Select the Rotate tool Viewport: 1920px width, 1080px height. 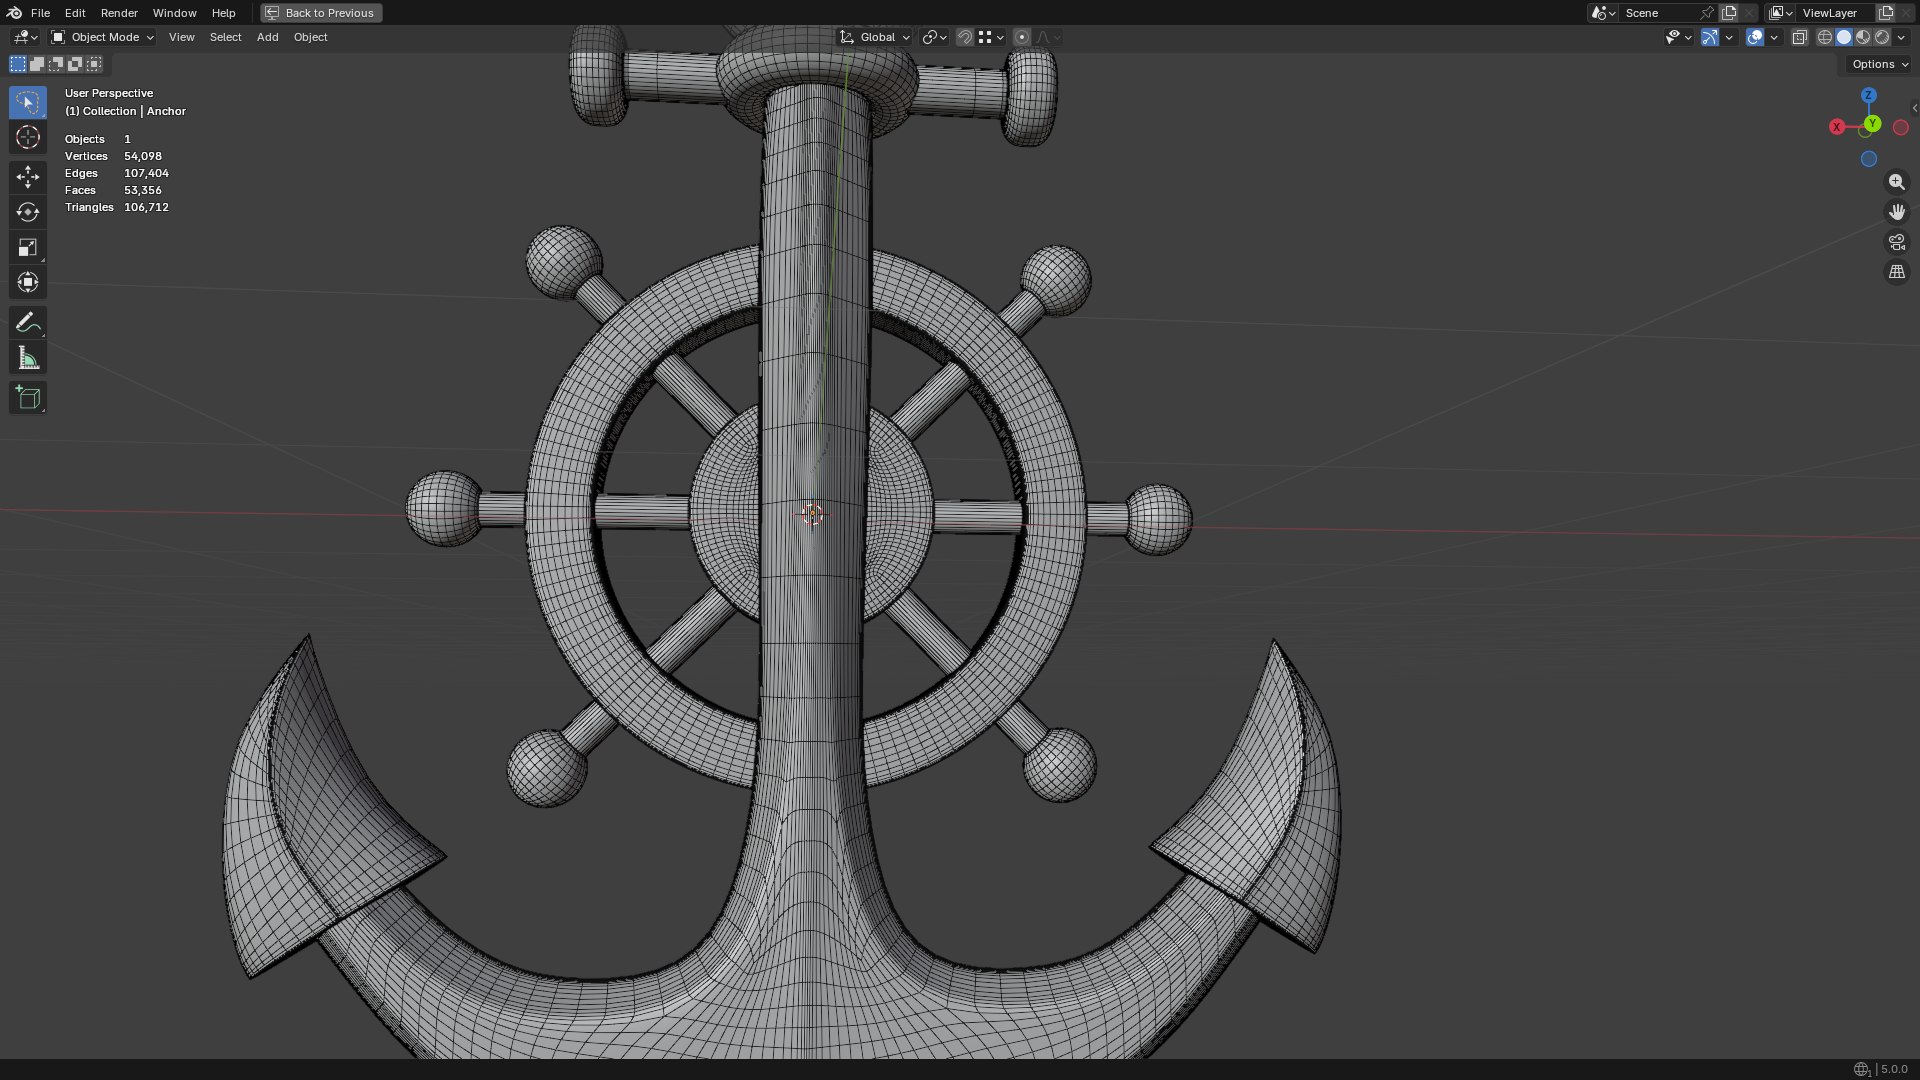[x=28, y=212]
